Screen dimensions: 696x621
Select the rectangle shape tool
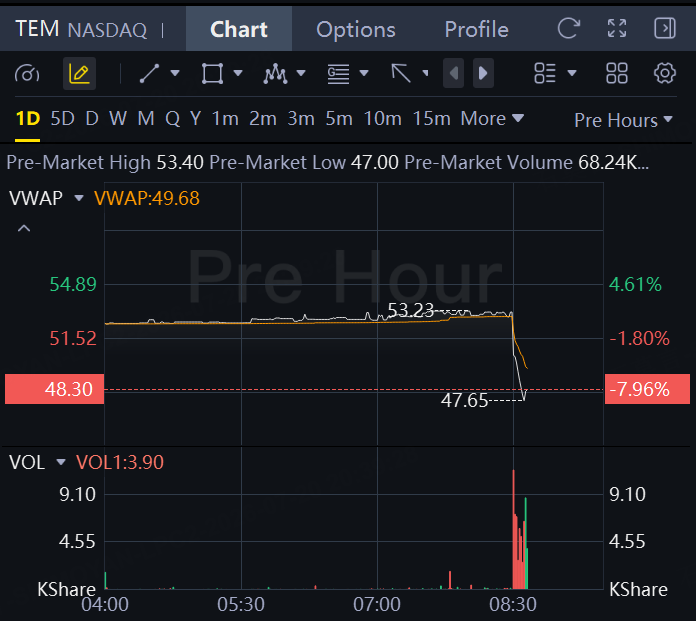tap(212, 73)
